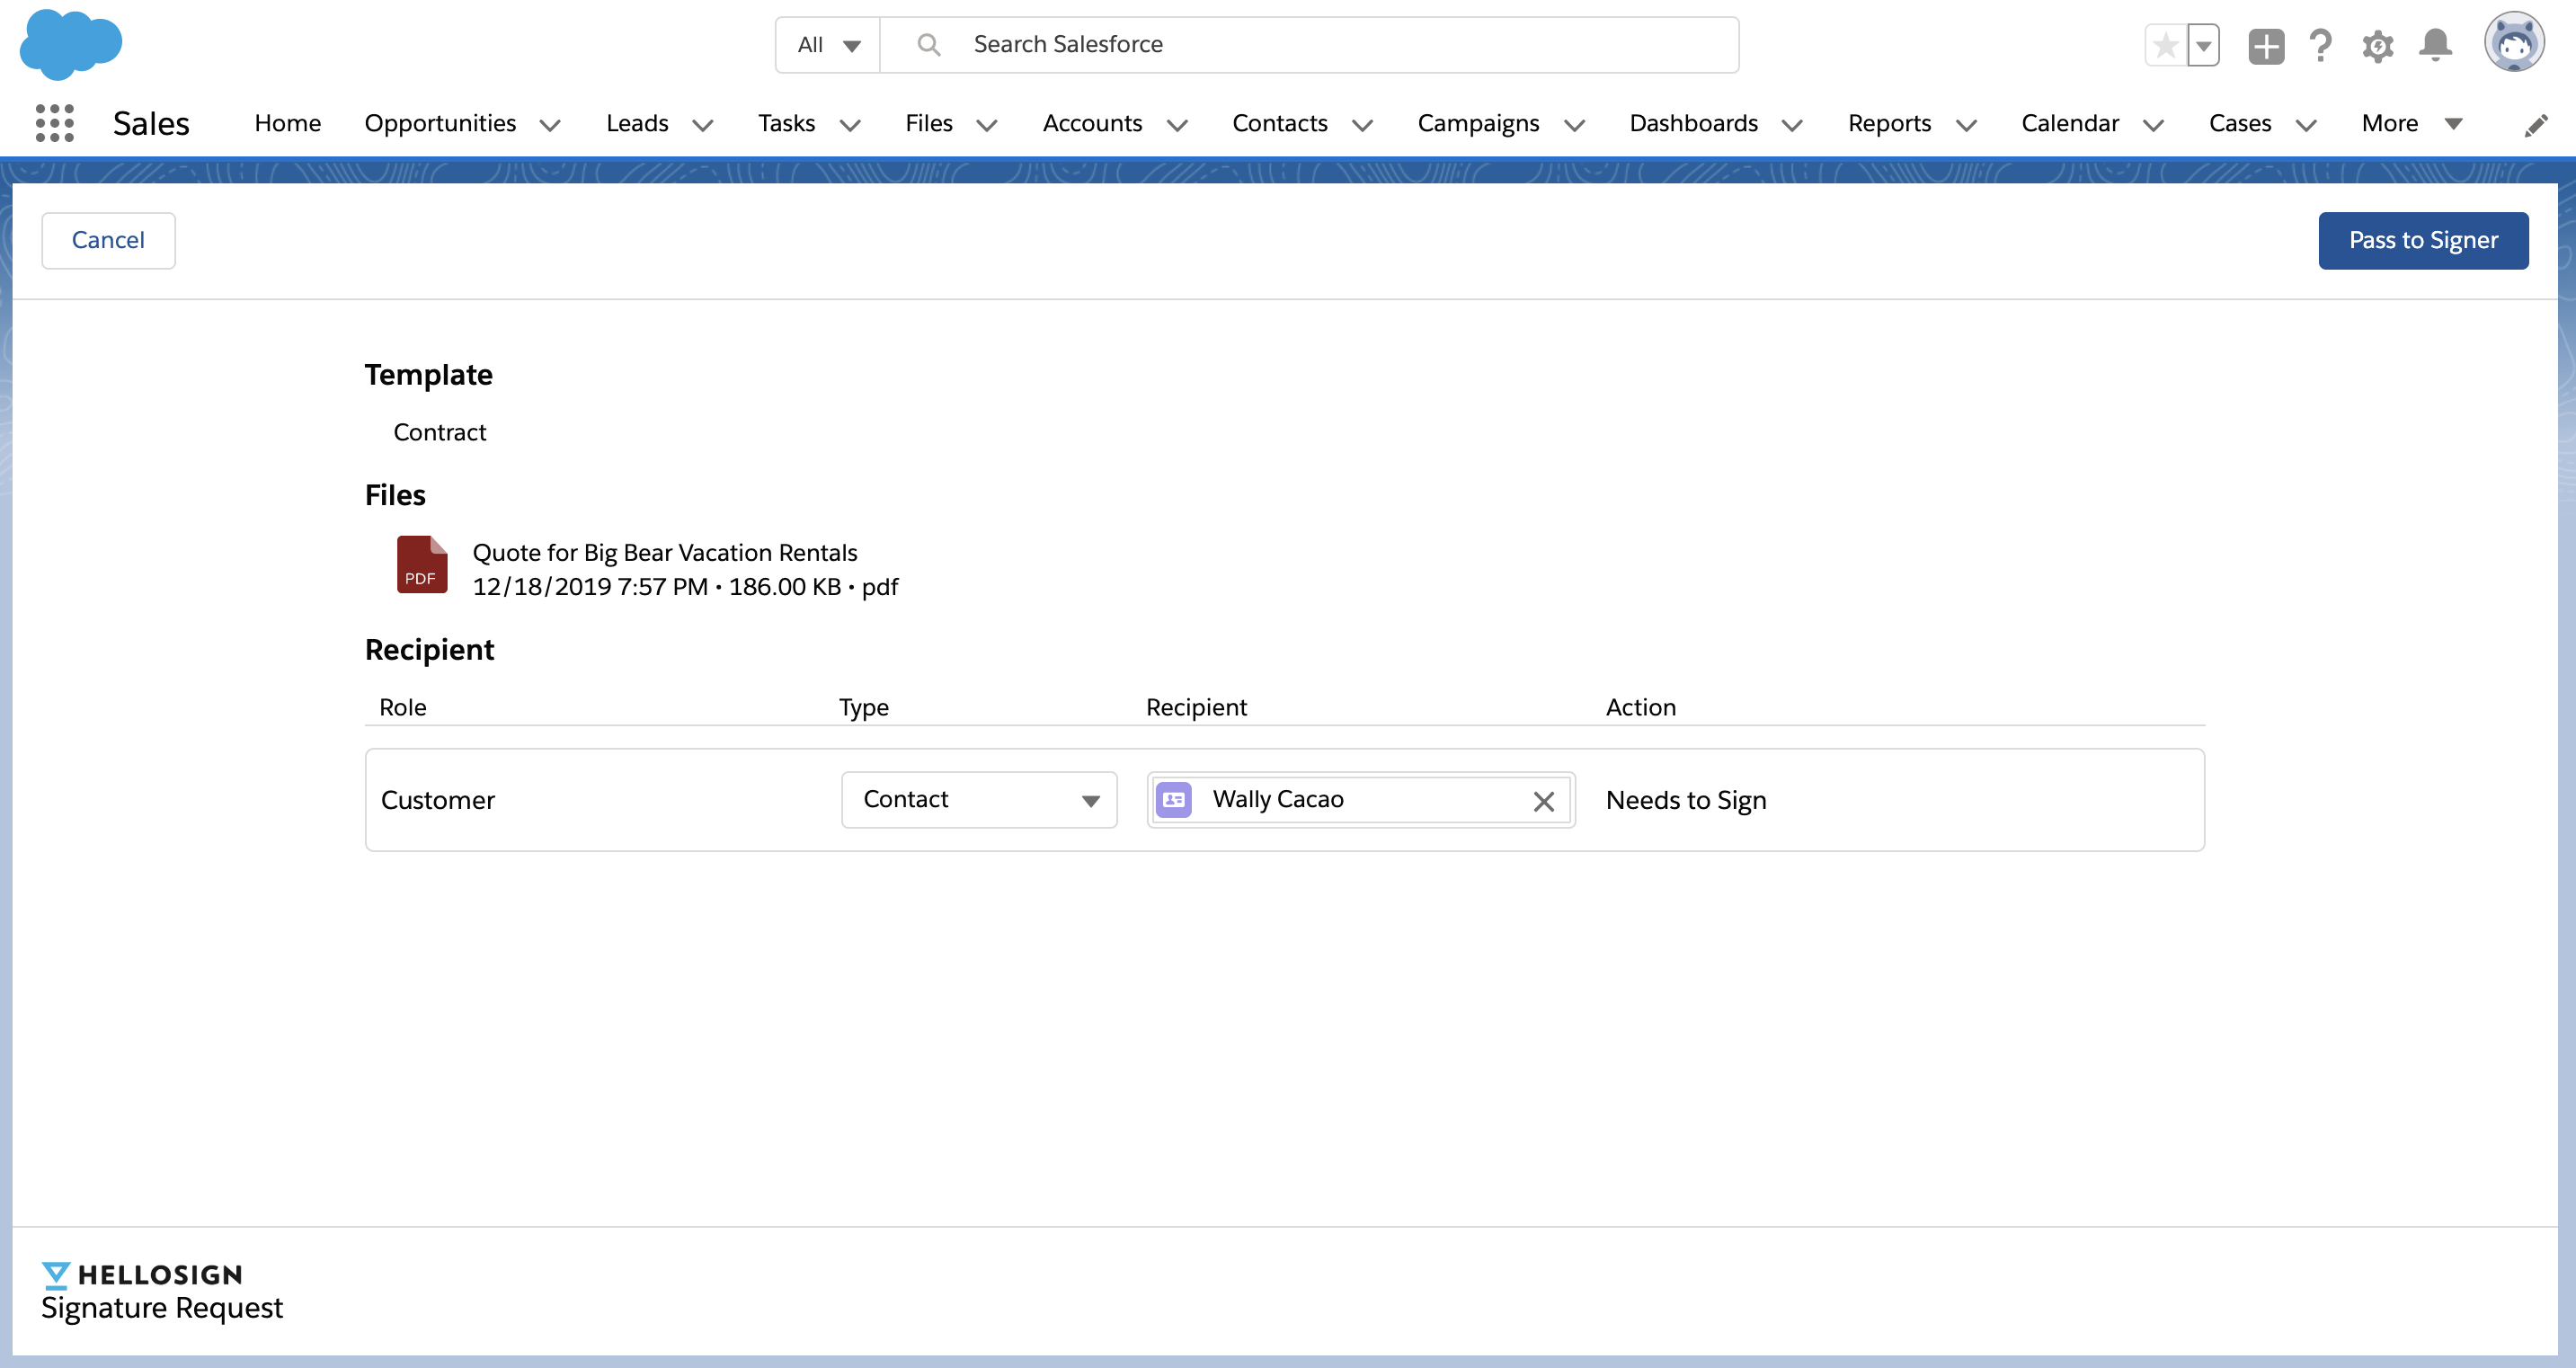The image size is (2576, 1368).
Task: Open the global actions plus icon
Action: tap(2265, 46)
